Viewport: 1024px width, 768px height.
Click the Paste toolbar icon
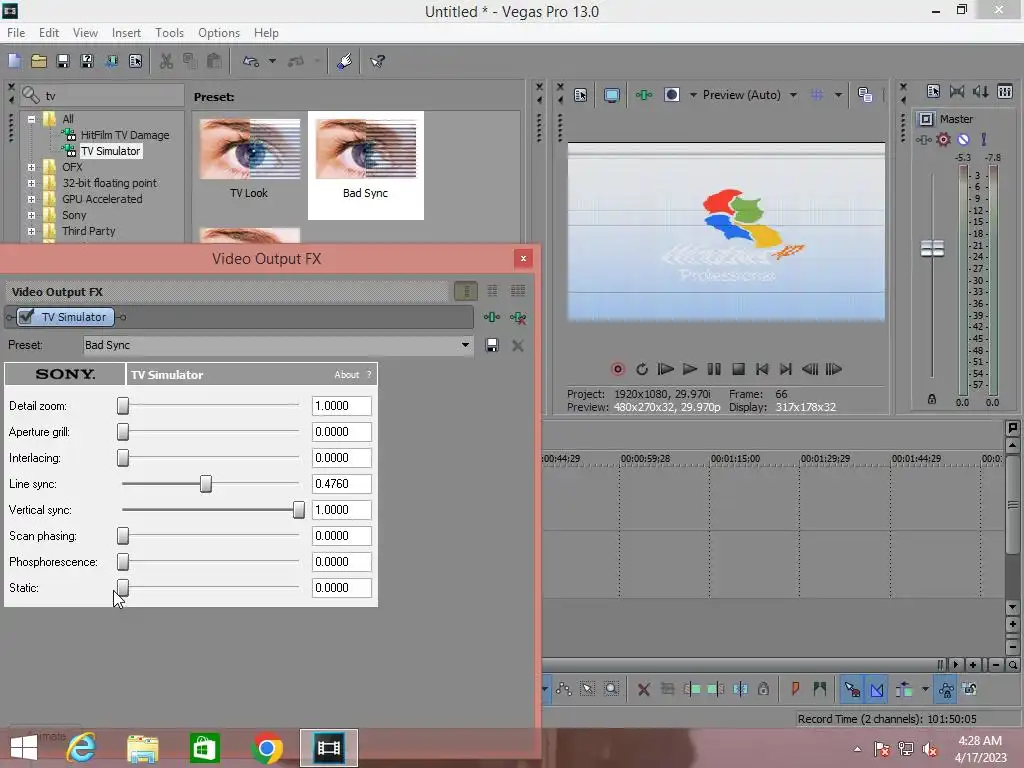coord(214,61)
